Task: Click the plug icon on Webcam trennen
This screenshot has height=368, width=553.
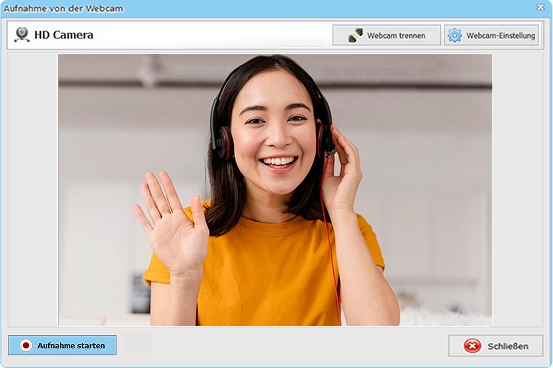Action: point(355,35)
